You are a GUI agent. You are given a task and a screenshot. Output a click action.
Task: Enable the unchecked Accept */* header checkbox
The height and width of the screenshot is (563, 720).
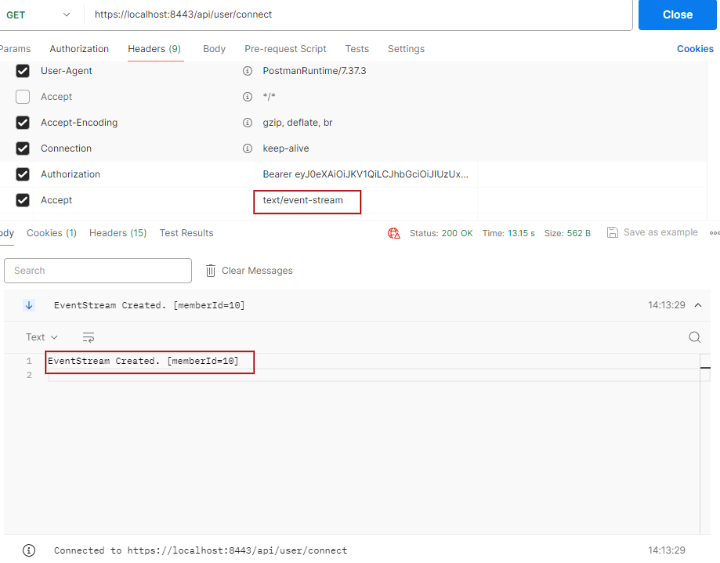[22, 96]
